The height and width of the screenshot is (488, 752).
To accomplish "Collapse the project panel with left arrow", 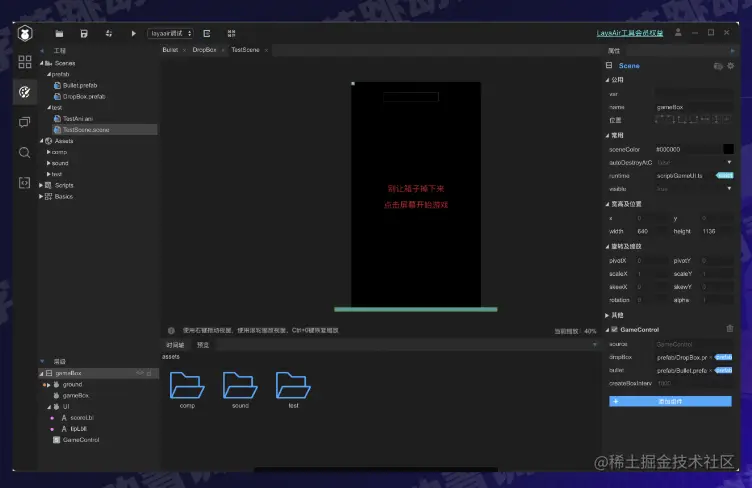I will click(42, 51).
